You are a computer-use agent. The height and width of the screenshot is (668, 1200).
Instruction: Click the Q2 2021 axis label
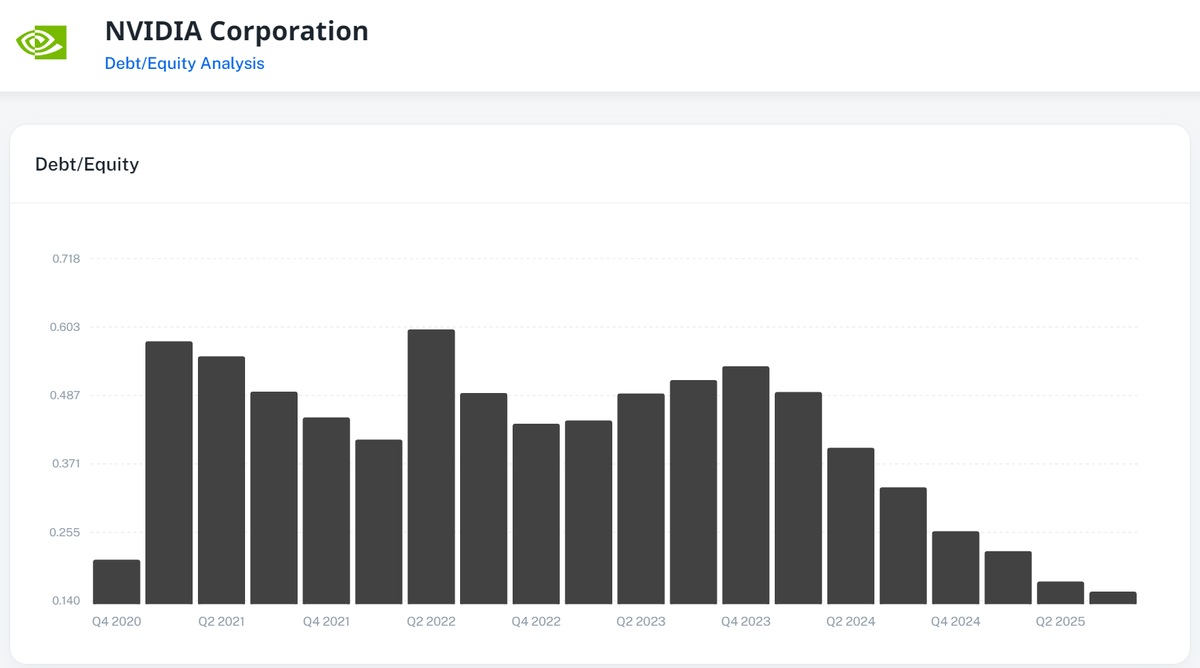pyautogui.click(x=222, y=620)
